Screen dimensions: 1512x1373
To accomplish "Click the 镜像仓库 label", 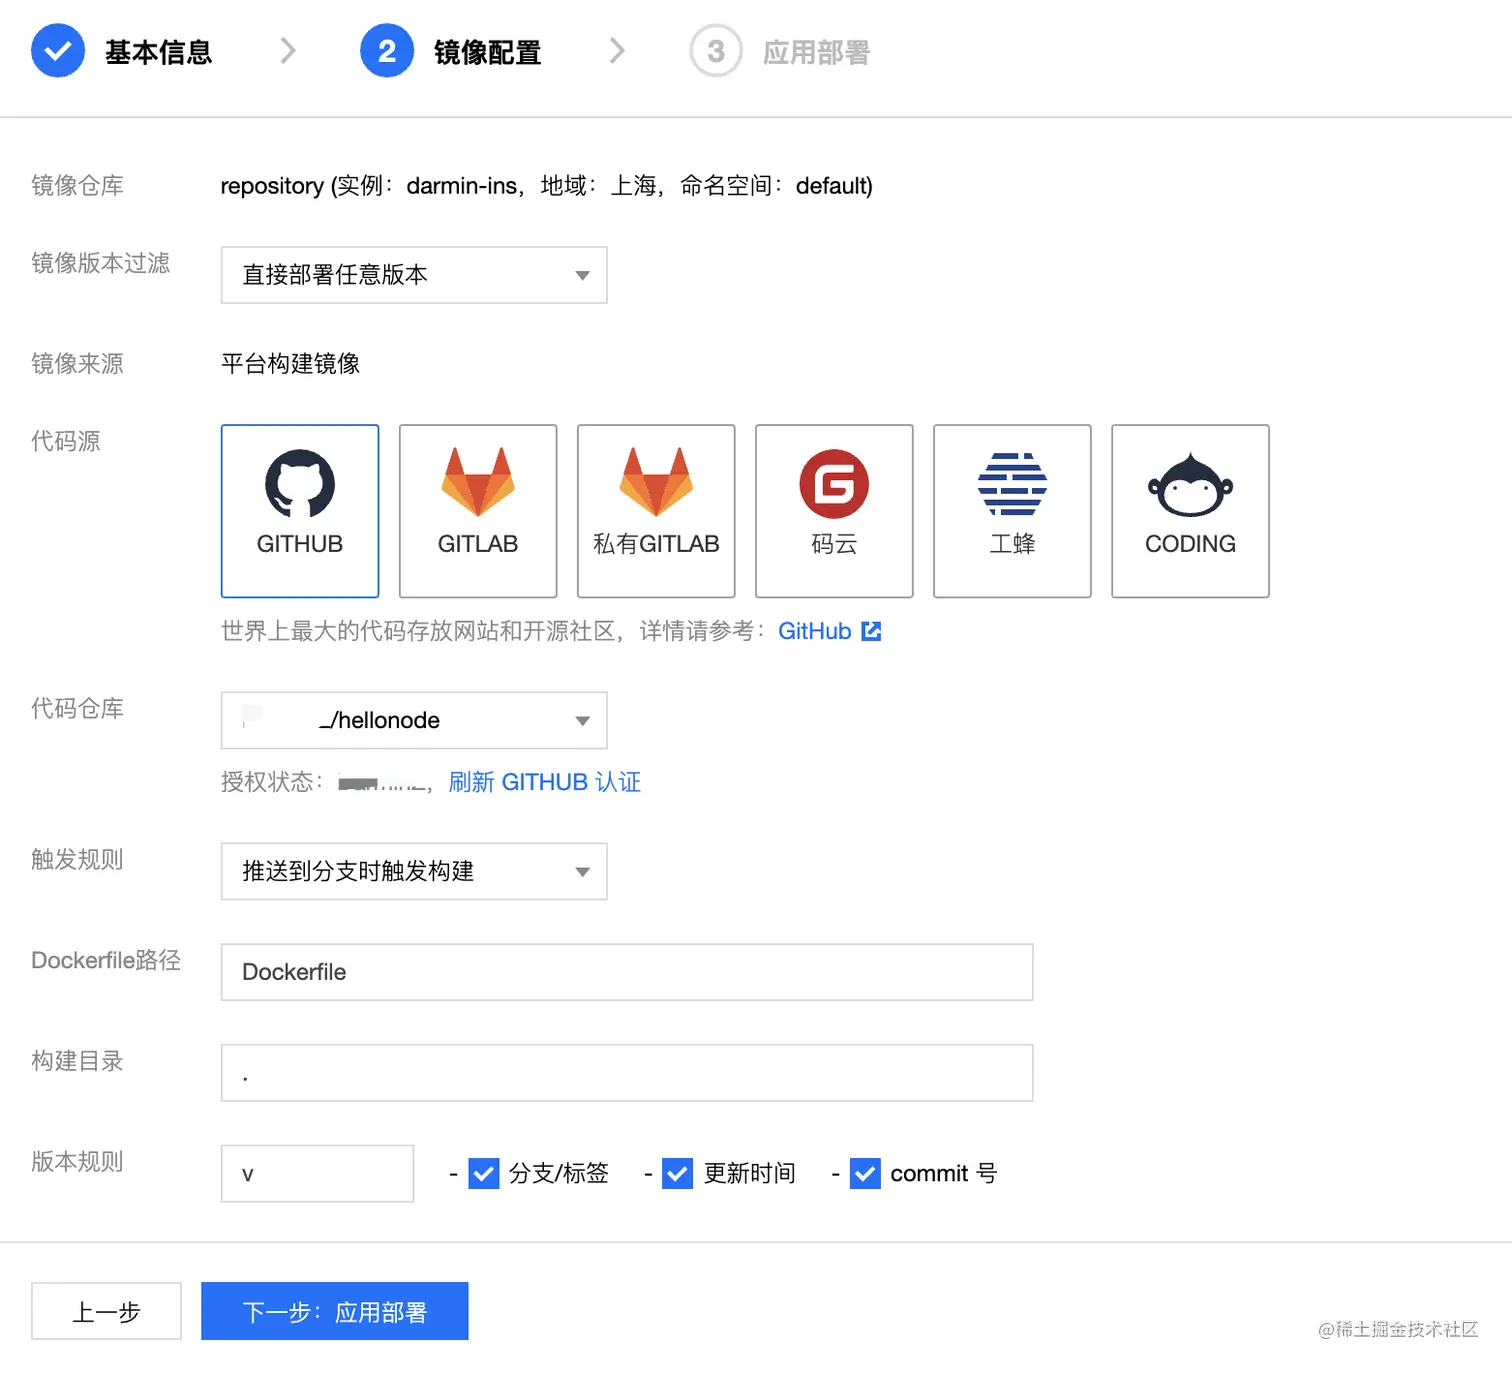I will [x=78, y=186].
